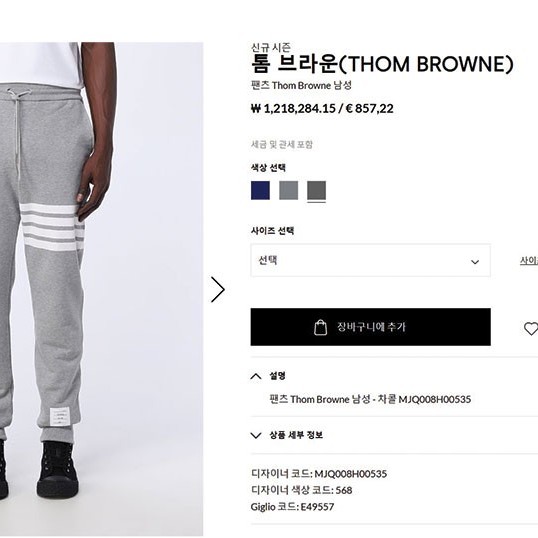Image resolution: width=538 pixels, height=538 pixels.
Task: Click the 상품 세부 정보 heading text
Action: [x=296, y=435]
